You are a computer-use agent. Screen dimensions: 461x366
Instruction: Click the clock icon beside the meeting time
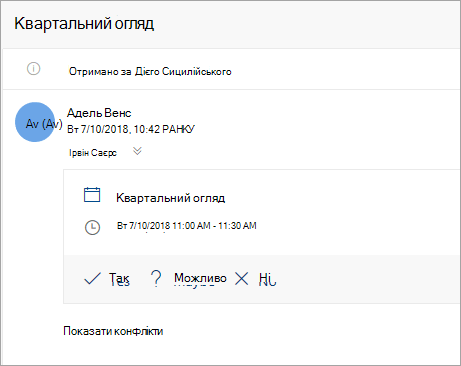(92, 227)
